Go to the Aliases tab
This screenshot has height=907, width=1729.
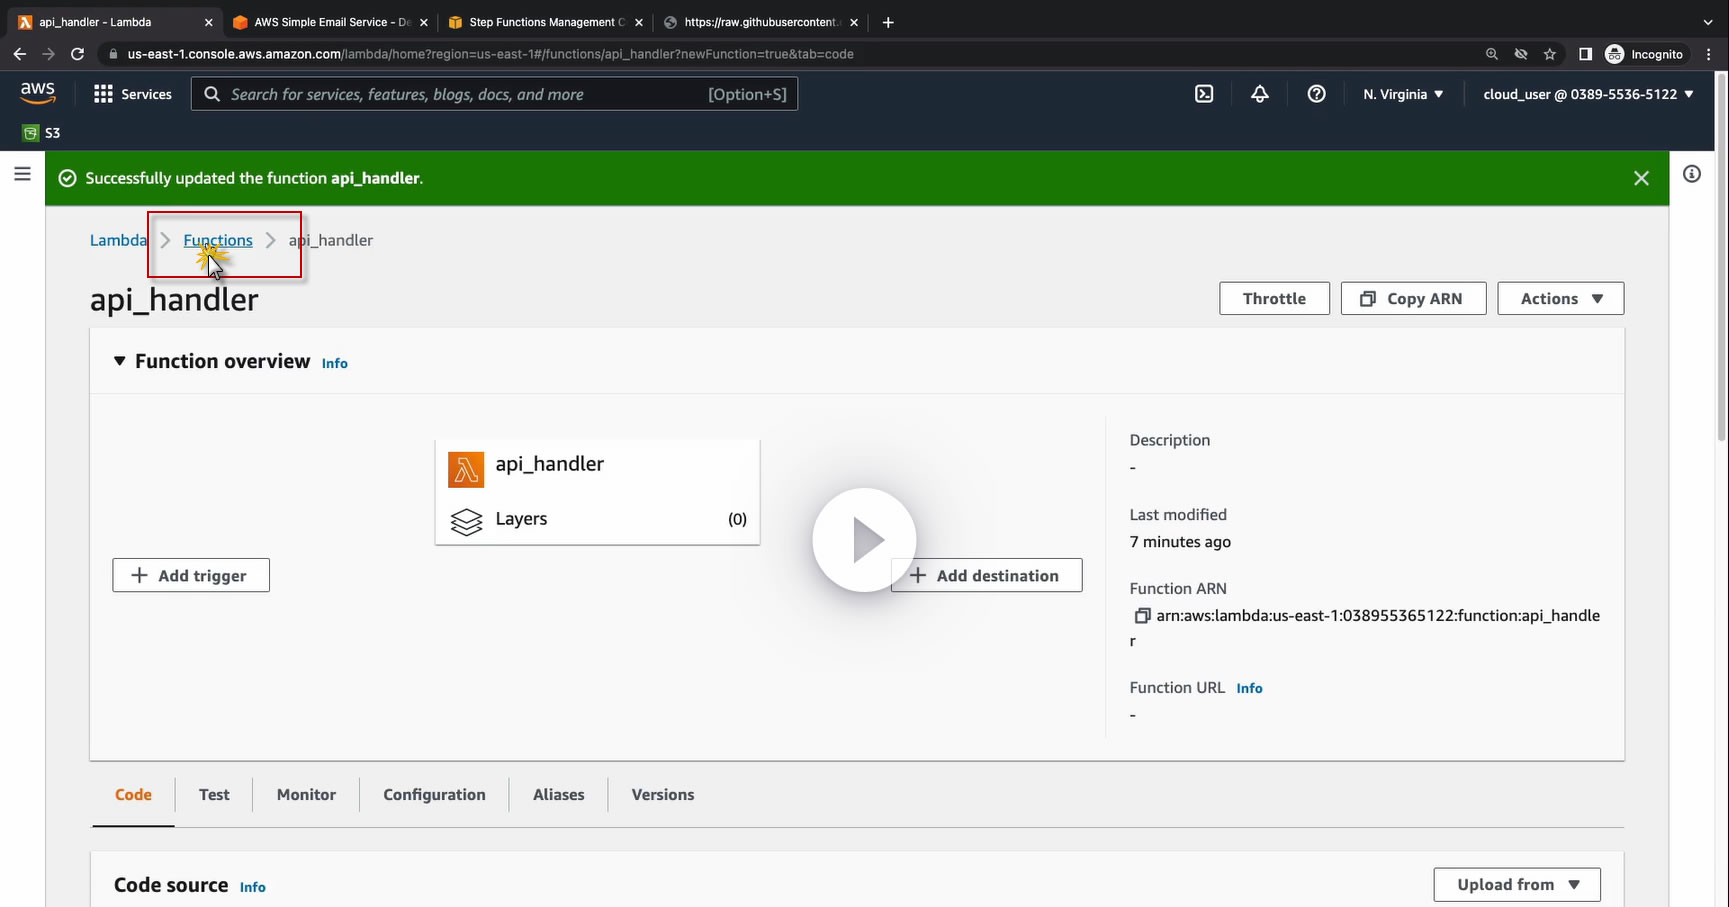click(x=559, y=795)
